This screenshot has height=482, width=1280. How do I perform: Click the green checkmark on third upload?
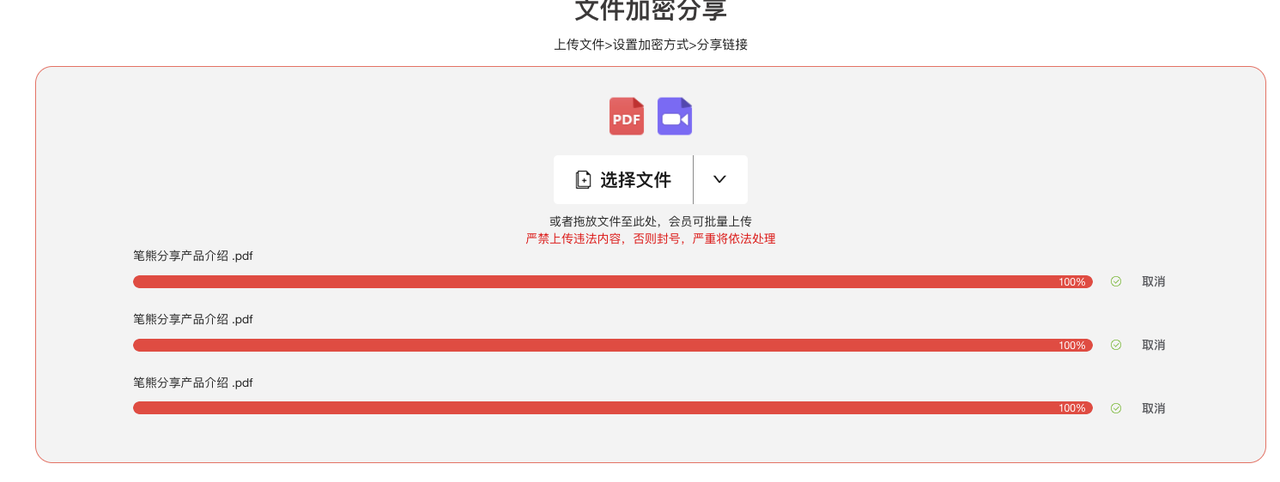point(1116,408)
